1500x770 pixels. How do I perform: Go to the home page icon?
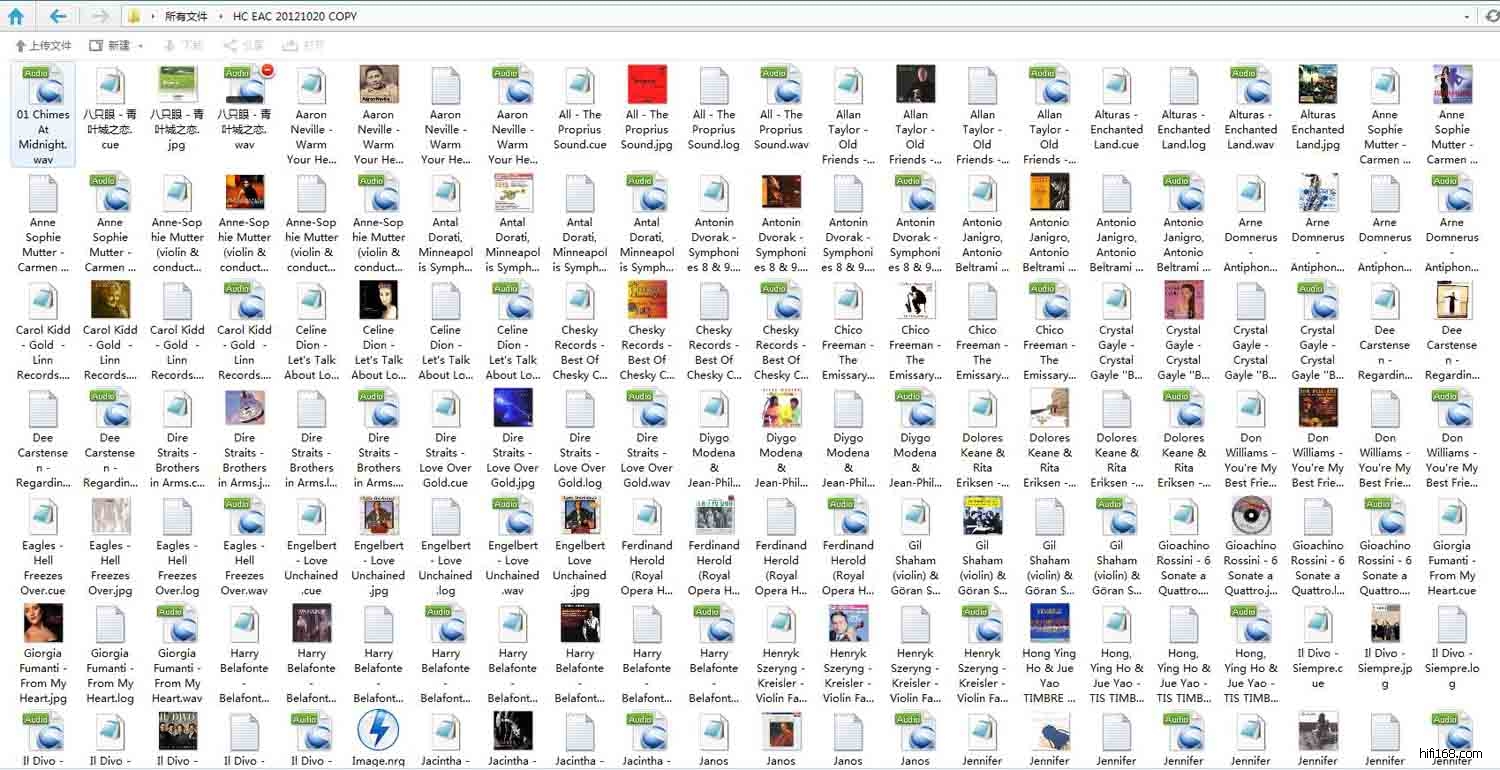click(15, 16)
